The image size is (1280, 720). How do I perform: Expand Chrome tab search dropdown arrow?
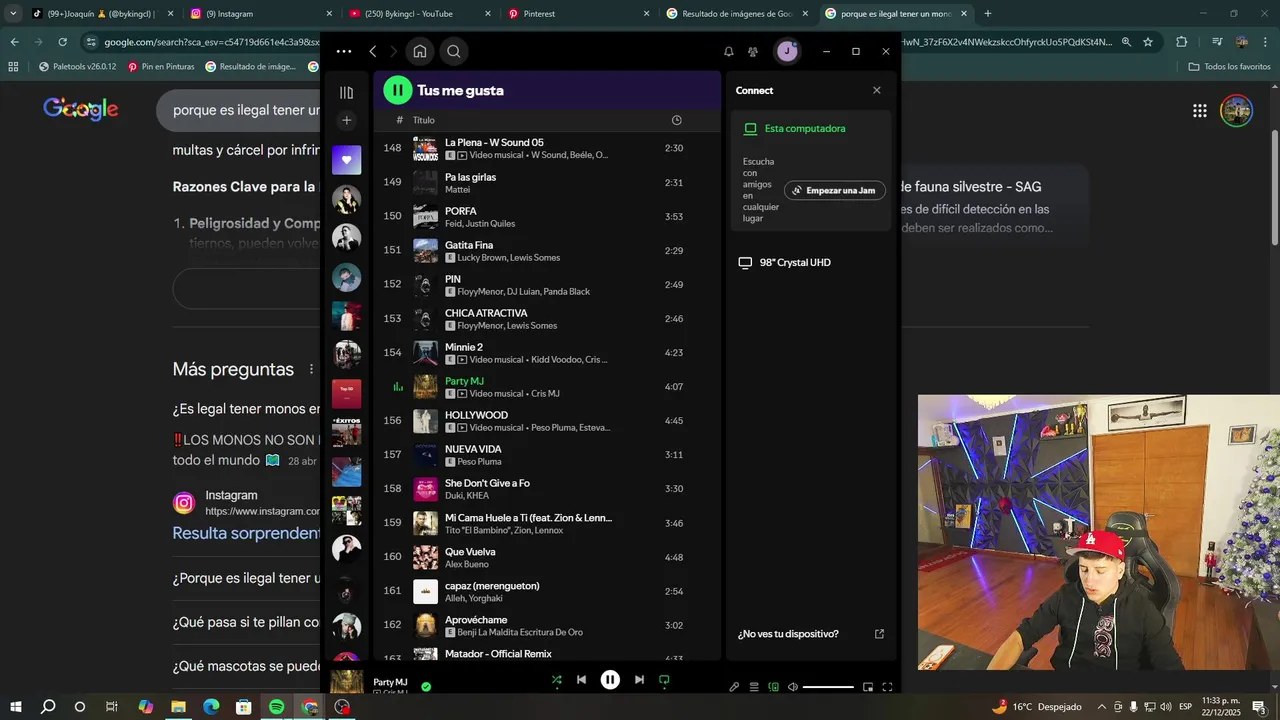coord(13,14)
